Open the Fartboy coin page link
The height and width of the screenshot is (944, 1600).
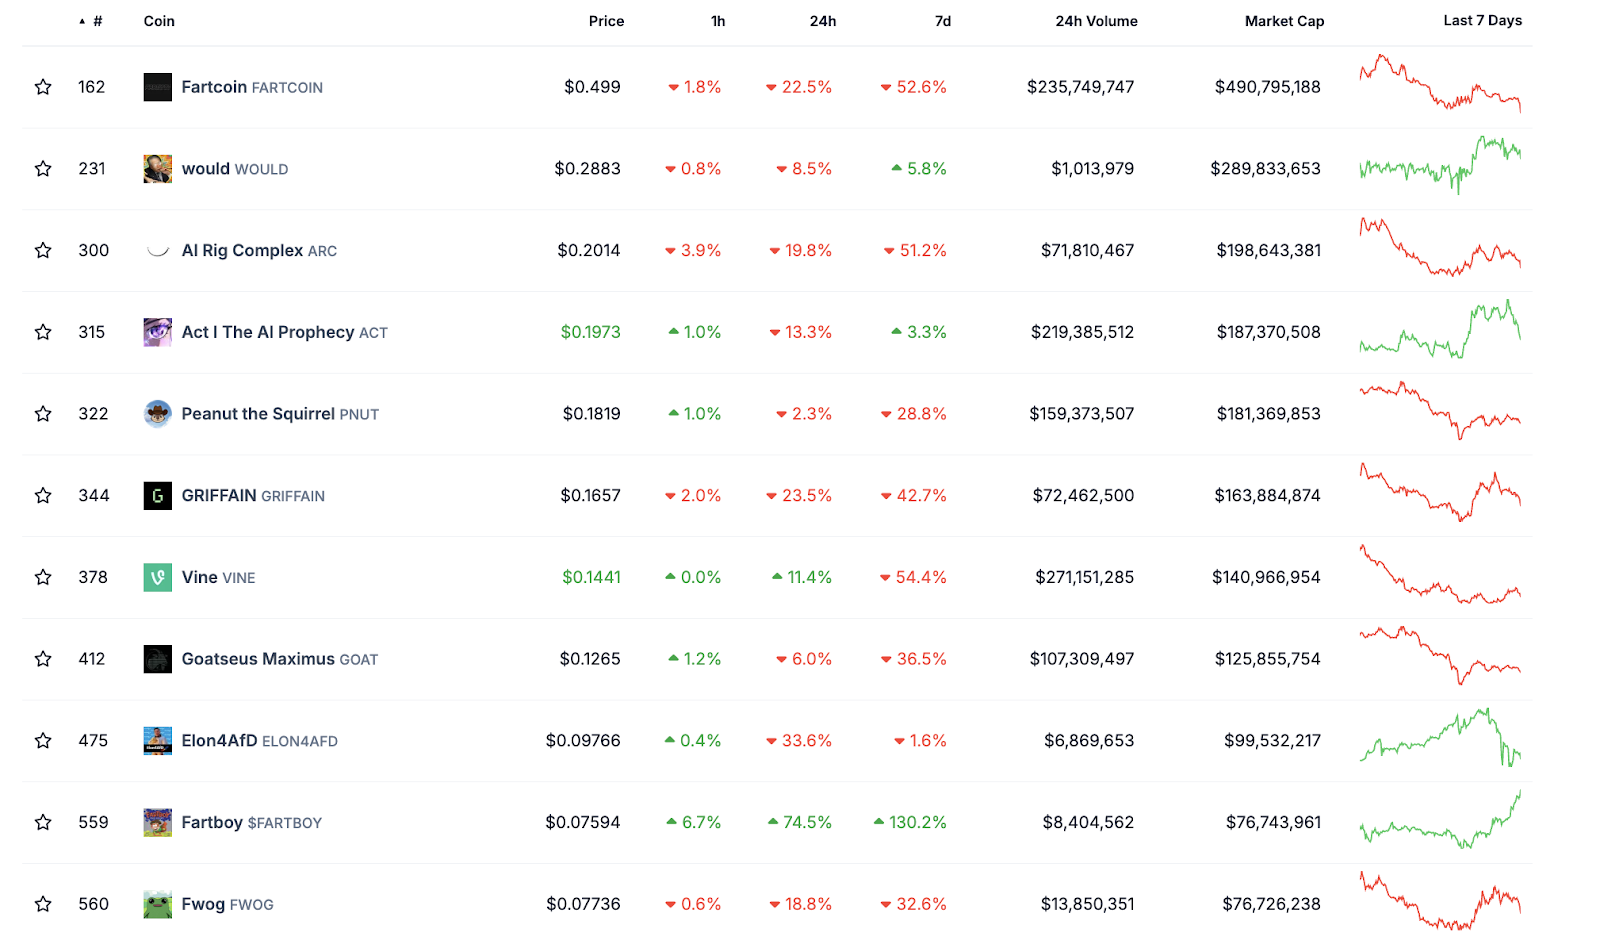coord(212,822)
